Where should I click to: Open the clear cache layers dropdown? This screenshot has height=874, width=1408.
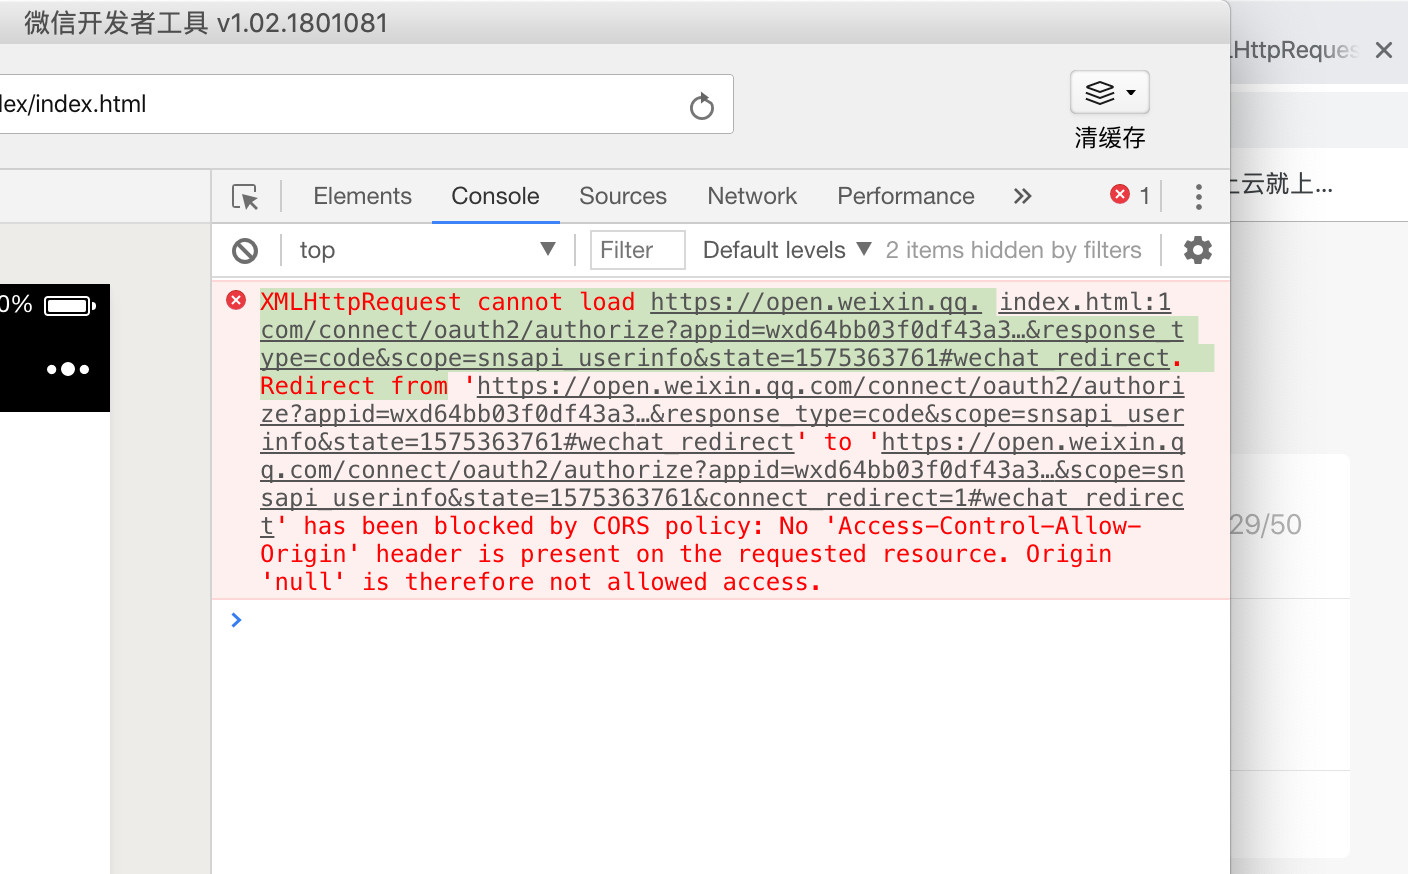[x=1109, y=93]
